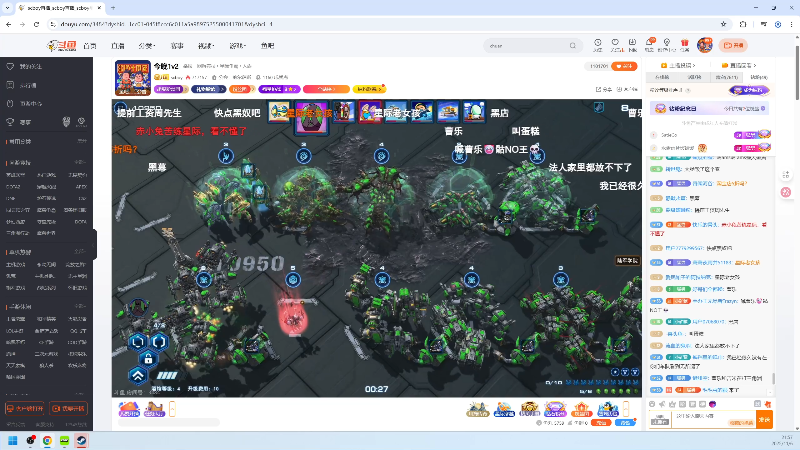Follow the streamer with the orange heart button

pos(624,66)
